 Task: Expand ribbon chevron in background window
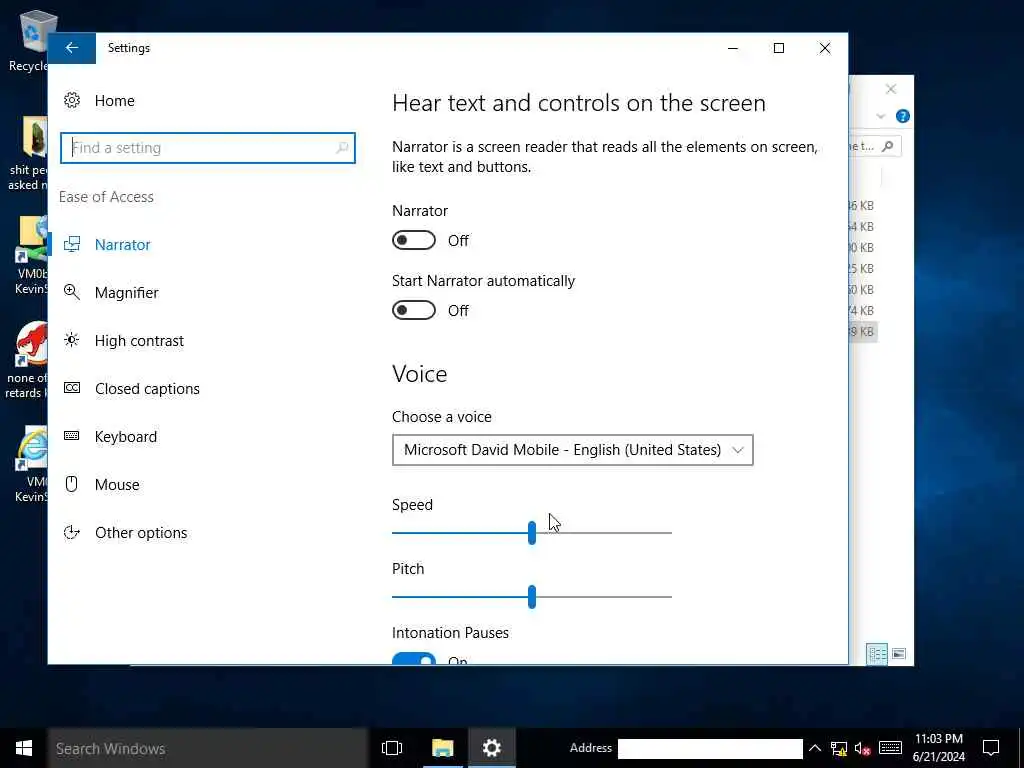click(880, 117)
